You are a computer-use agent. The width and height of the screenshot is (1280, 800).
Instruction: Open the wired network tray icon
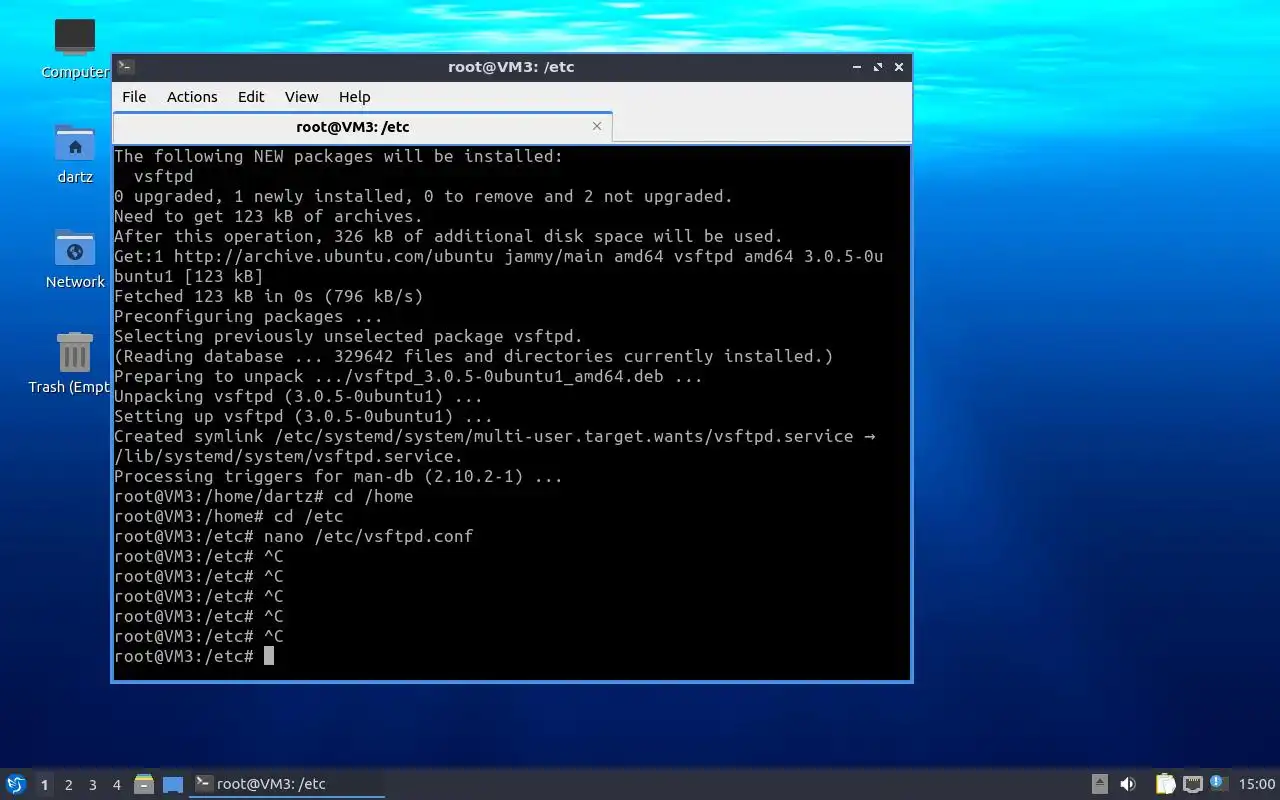point(1192,784)
